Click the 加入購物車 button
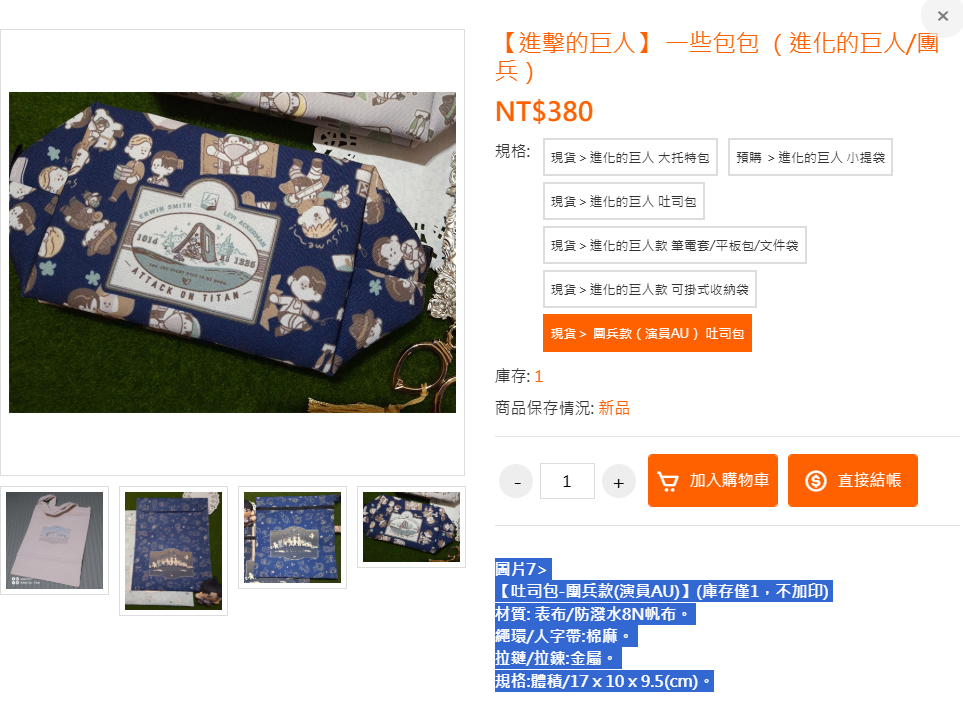The height and width of the screenshot is (724, 963). pos(712,481)
